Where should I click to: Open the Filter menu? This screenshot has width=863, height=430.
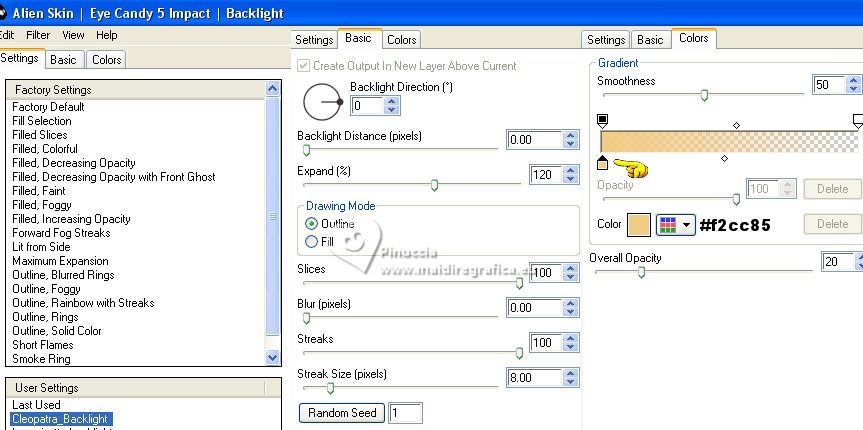[x=38, y=35]
